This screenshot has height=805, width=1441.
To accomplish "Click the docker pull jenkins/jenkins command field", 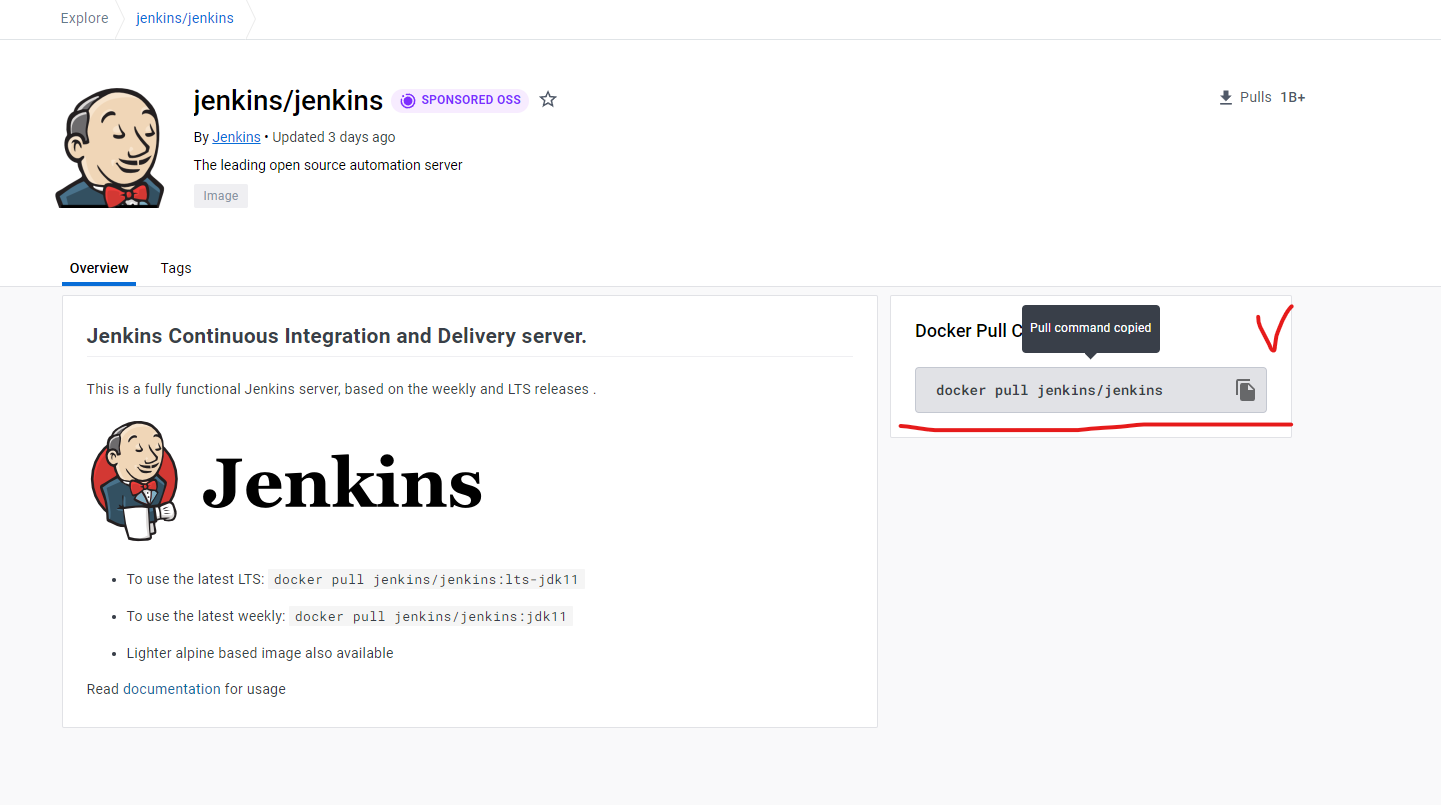I will (1091, 390).
